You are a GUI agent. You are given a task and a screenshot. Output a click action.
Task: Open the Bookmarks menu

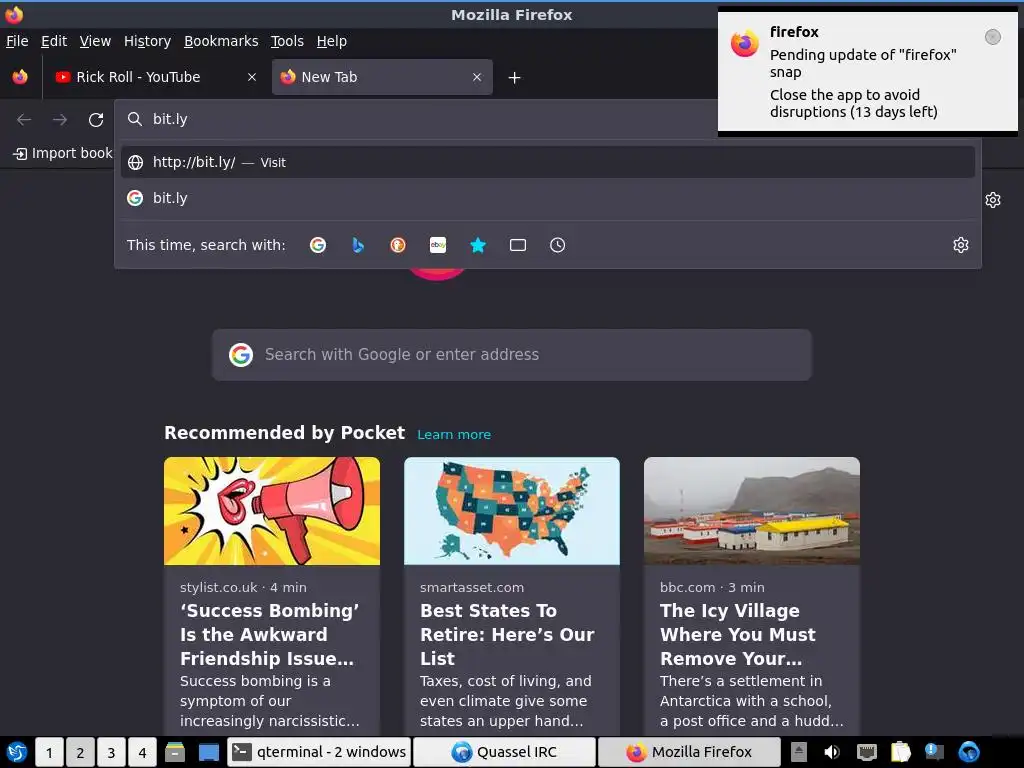tap(221, 41)
